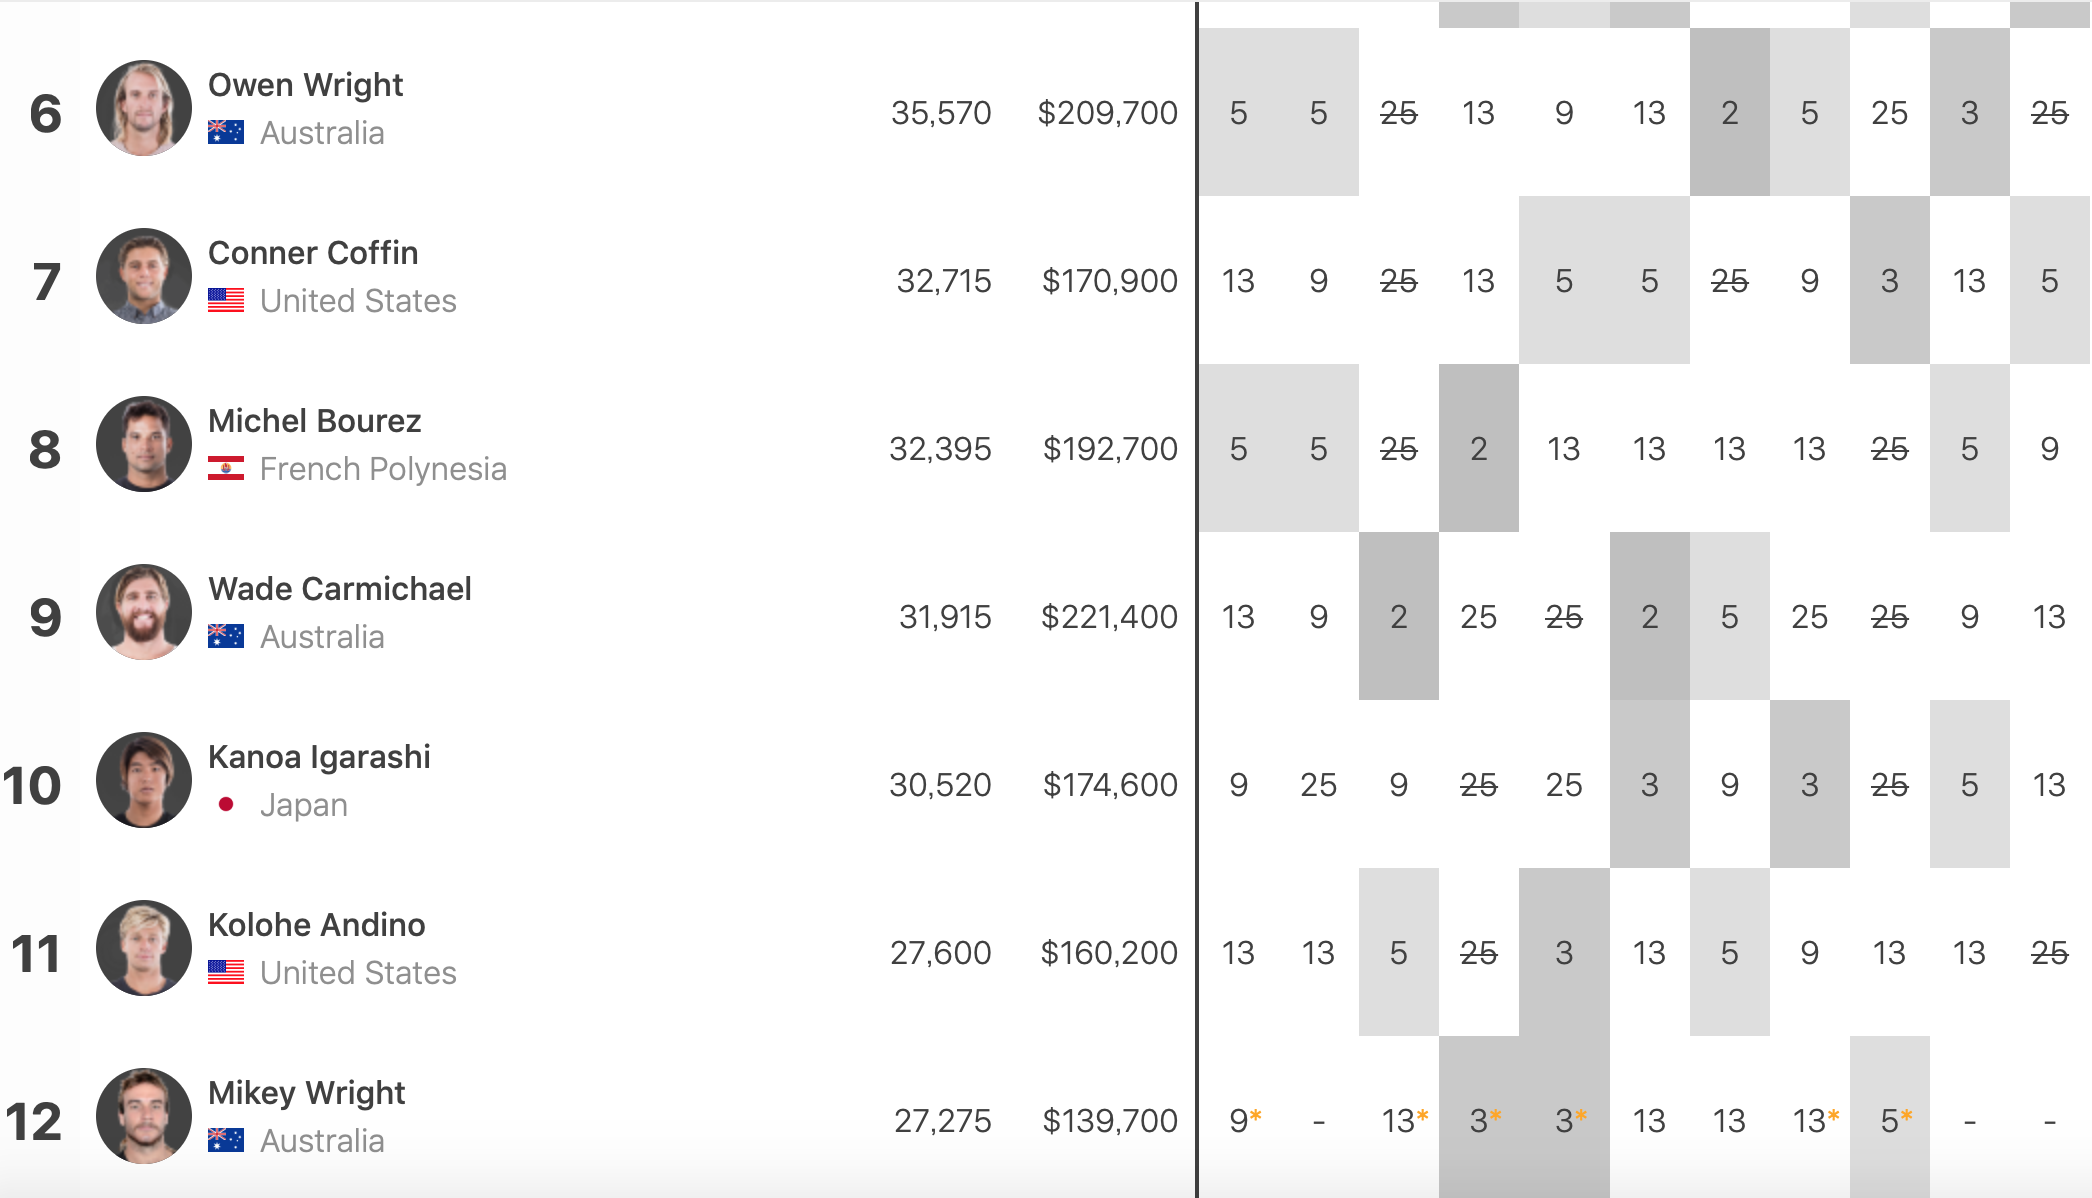
Task: Click the French Polynesia flag icon
Action: point(226,468)
